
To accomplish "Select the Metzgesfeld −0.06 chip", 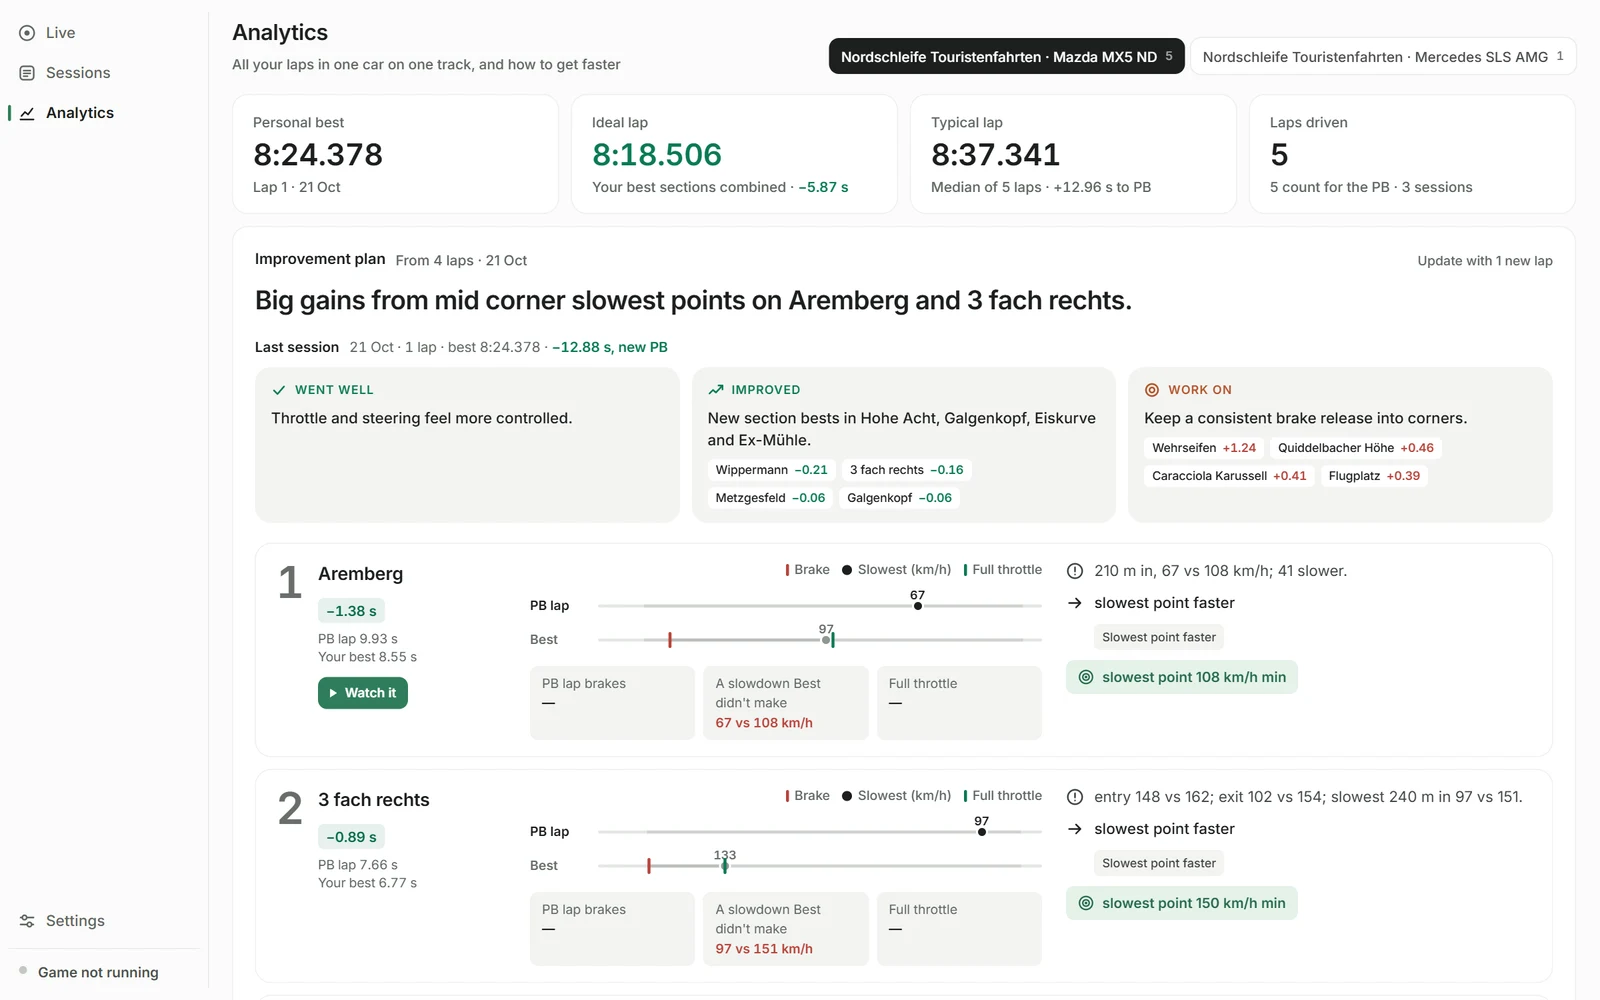I will (770, 498).
